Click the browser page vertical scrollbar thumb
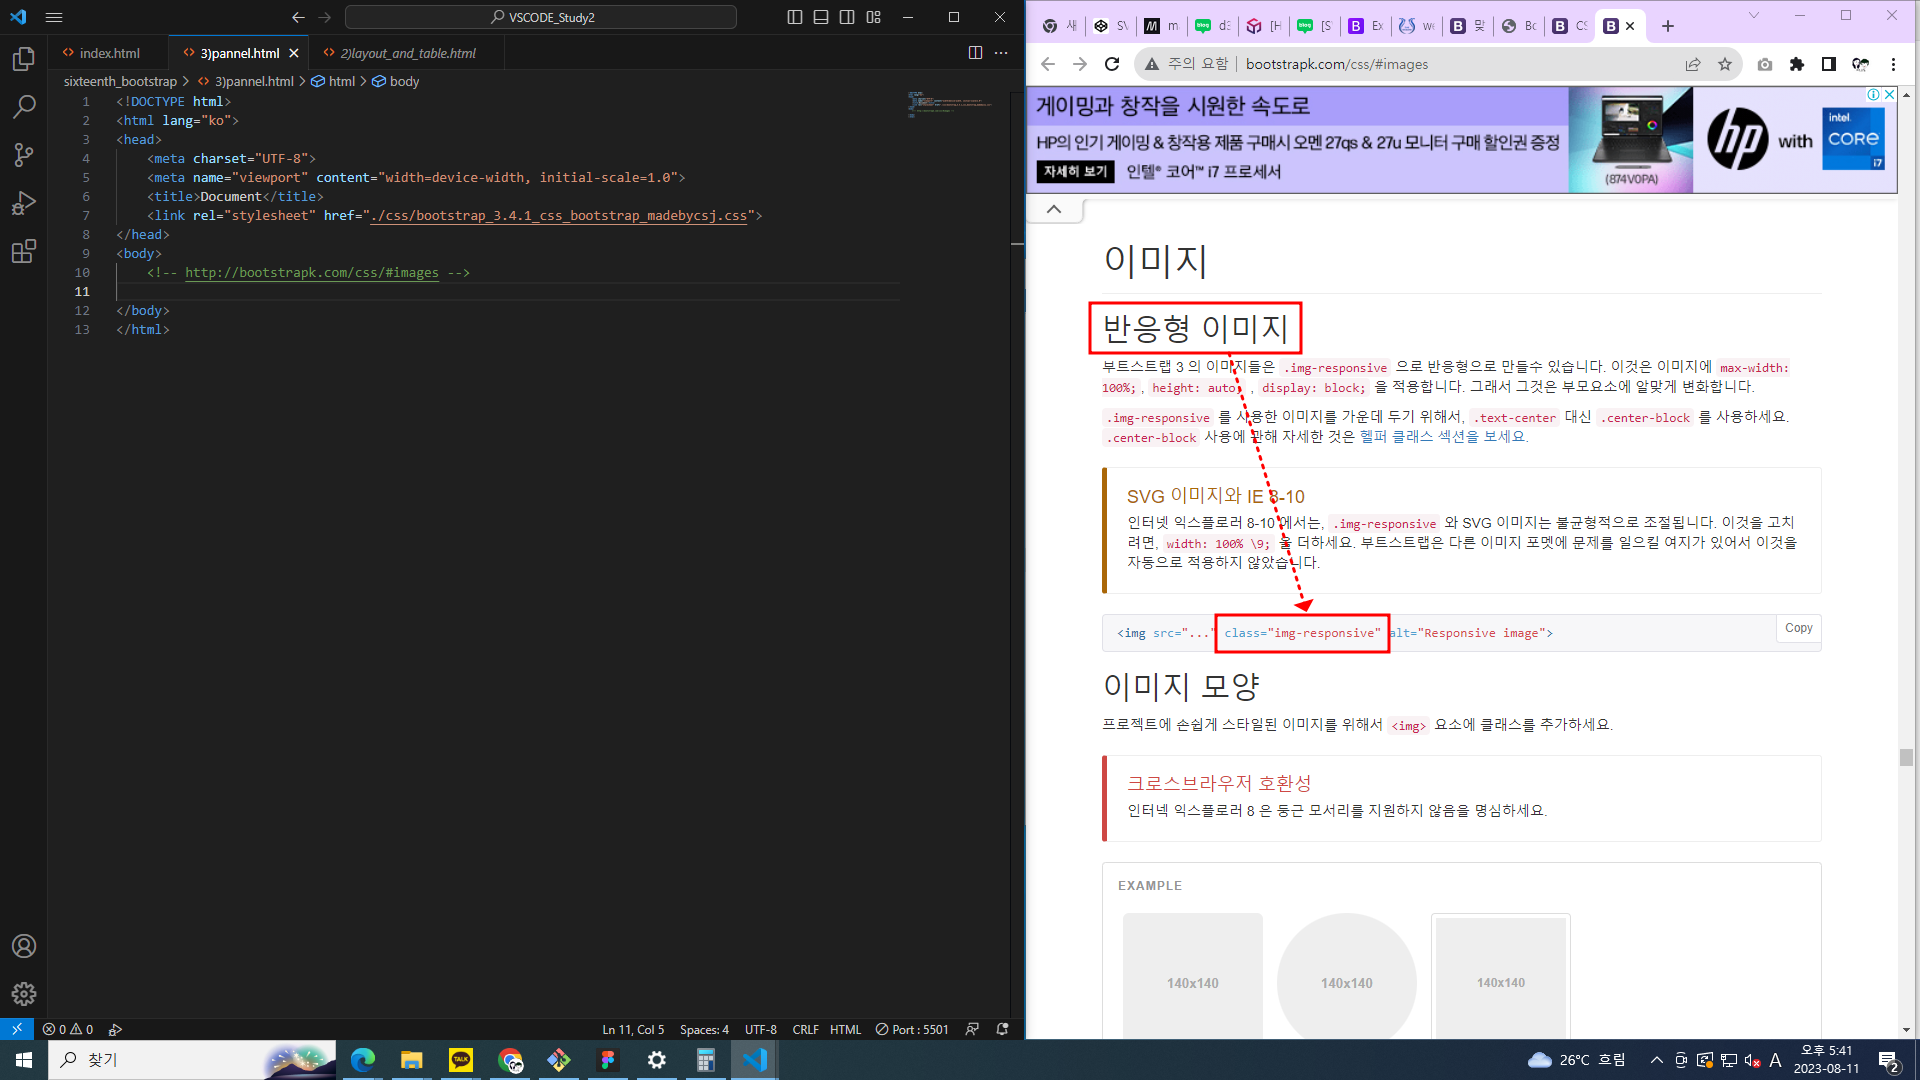This screenshot has width=1920, height=1080. (x=1906, y=757)
